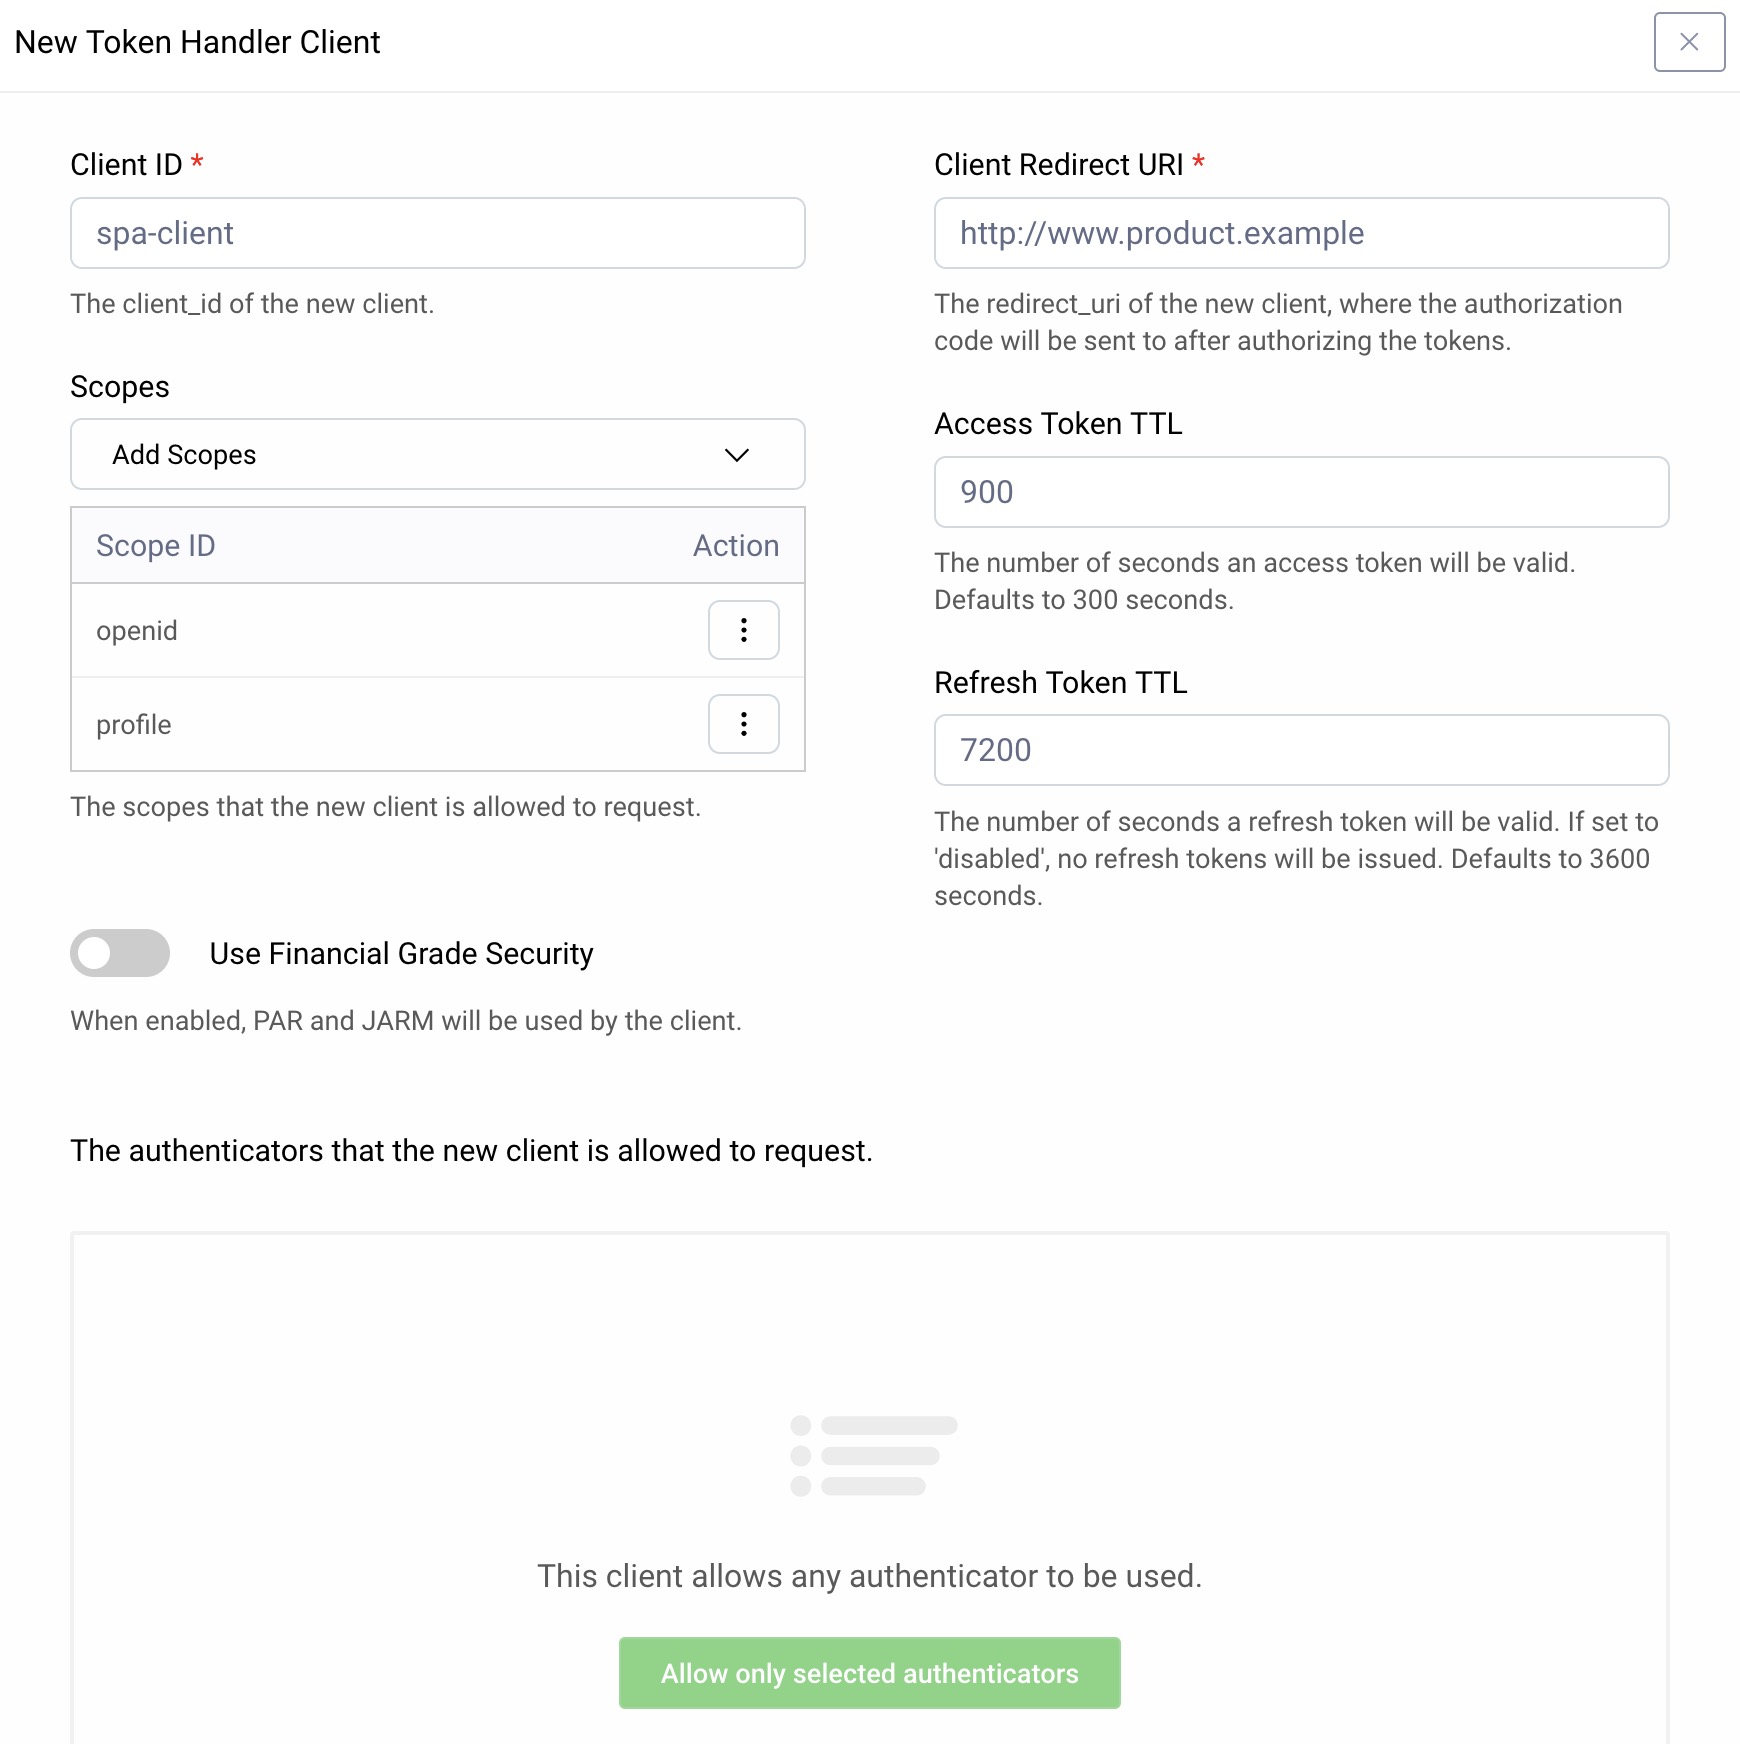Close the New Token Handler Client dialog
The image size is (1740, 1744).
coord(1688,42)
